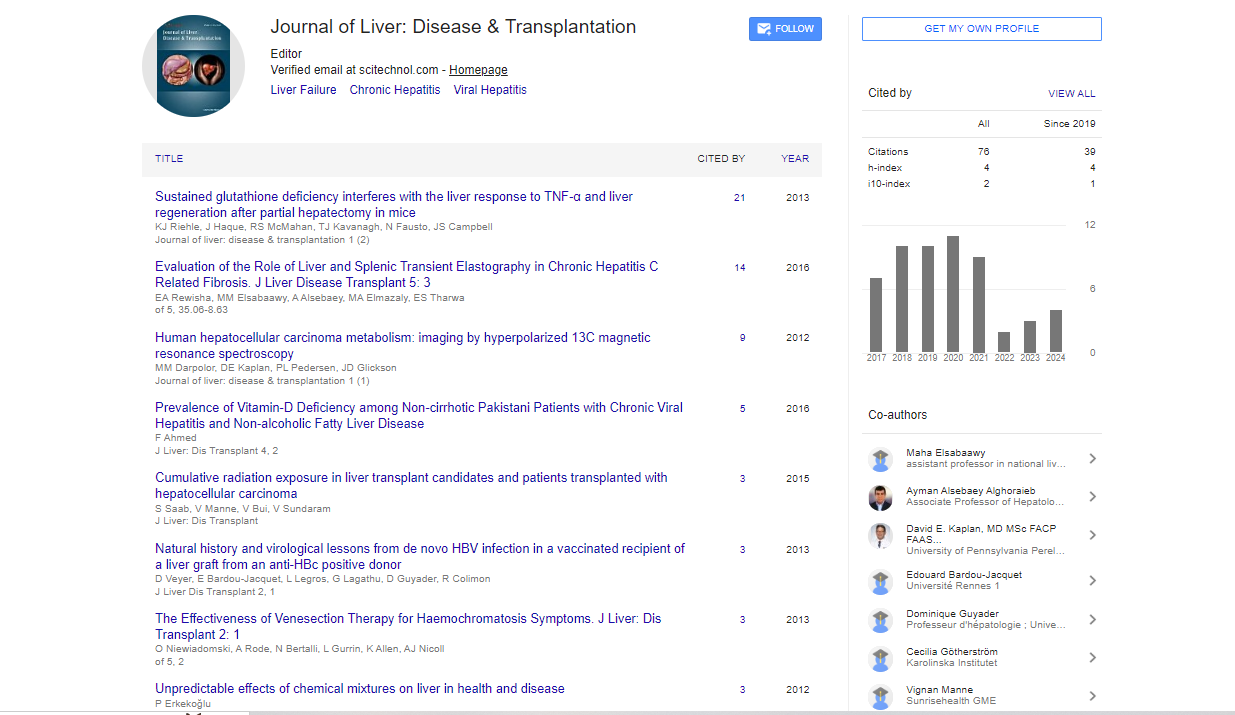Sort articles by the Year column header

795,159
